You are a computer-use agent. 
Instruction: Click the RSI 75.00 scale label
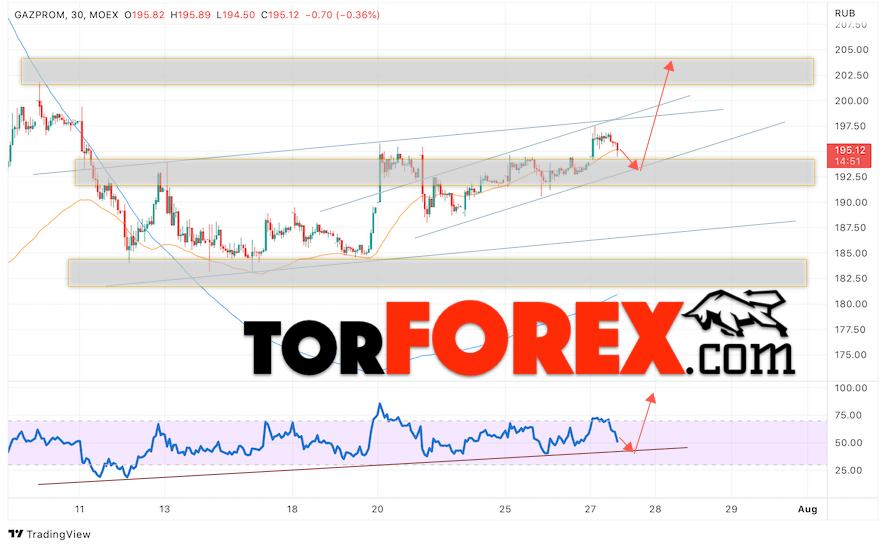pyautogui.click(x=849, y=415)
